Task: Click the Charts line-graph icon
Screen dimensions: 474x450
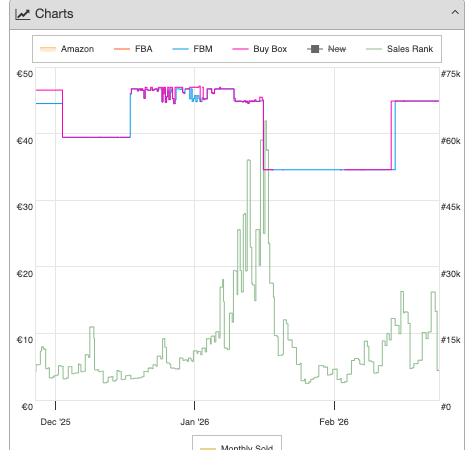Action: [23, 14]
